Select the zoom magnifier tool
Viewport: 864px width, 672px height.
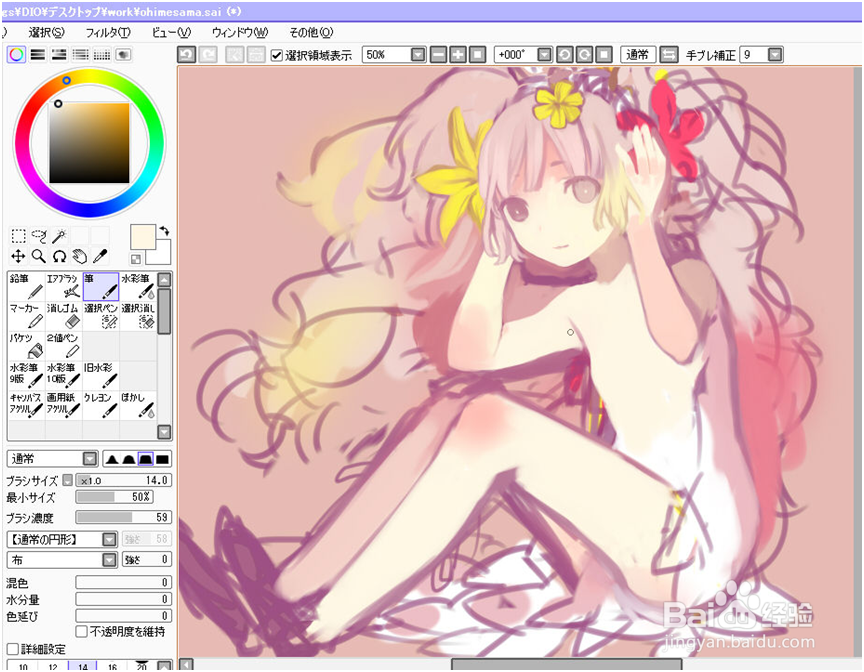(x=39, y=256)
